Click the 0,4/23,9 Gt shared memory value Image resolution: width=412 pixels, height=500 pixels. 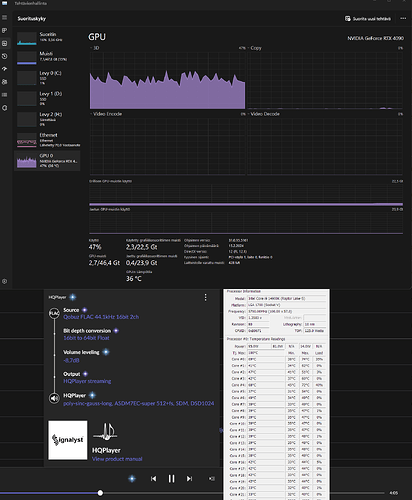click(x=142, y=263)
